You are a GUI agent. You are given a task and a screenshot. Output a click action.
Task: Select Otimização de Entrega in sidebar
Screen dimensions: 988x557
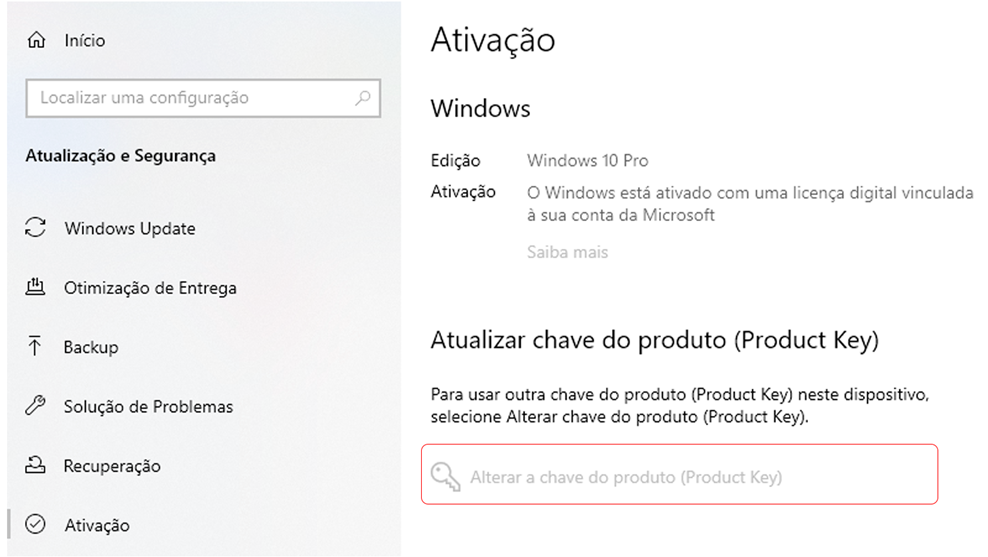pyautogui.click(x=150, y=288)
